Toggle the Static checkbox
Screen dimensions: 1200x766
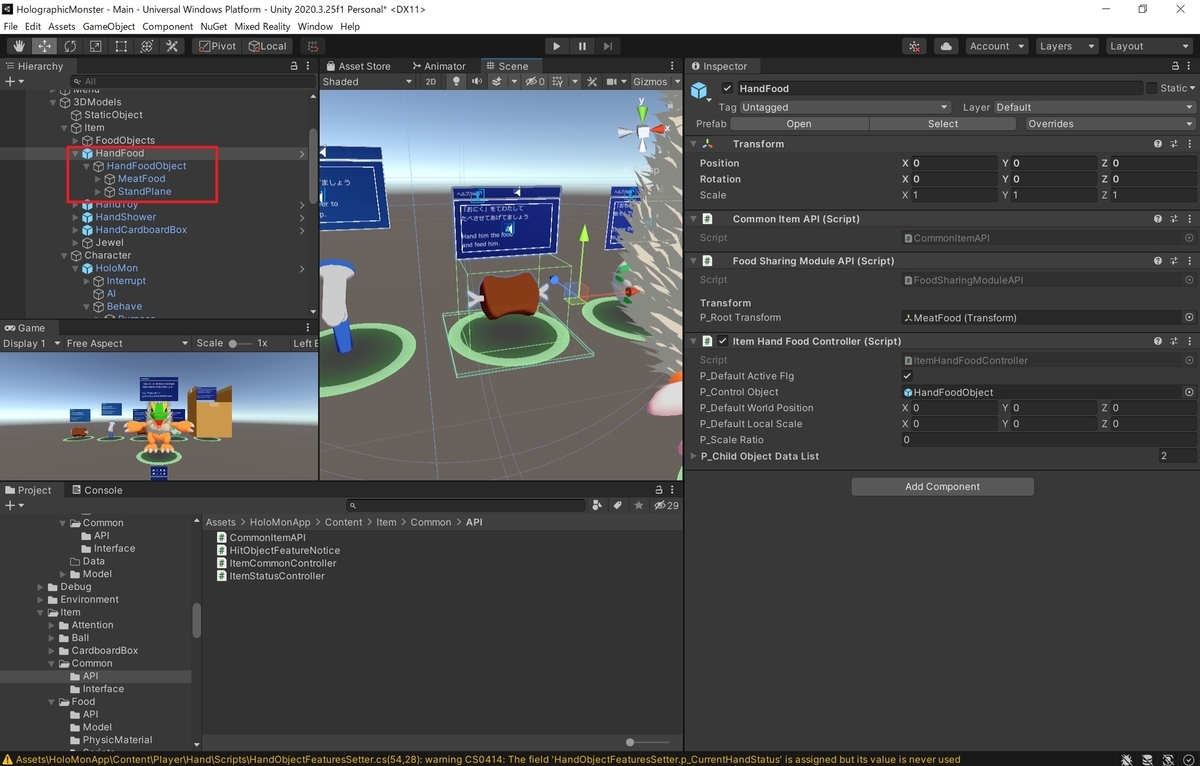tap(1151, 89)
